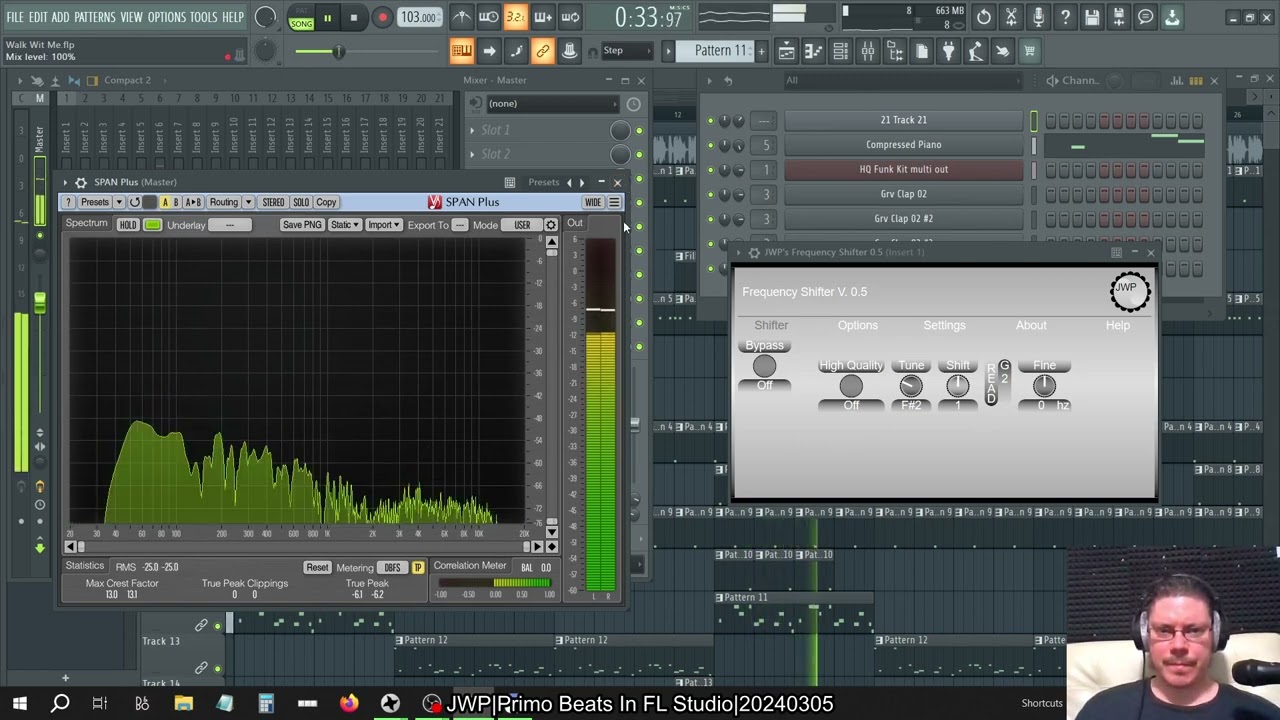Viewport: 1280px width, 720px height.
Task: Click the WIDE button in SPAN Plus
Action: (593, 202)
